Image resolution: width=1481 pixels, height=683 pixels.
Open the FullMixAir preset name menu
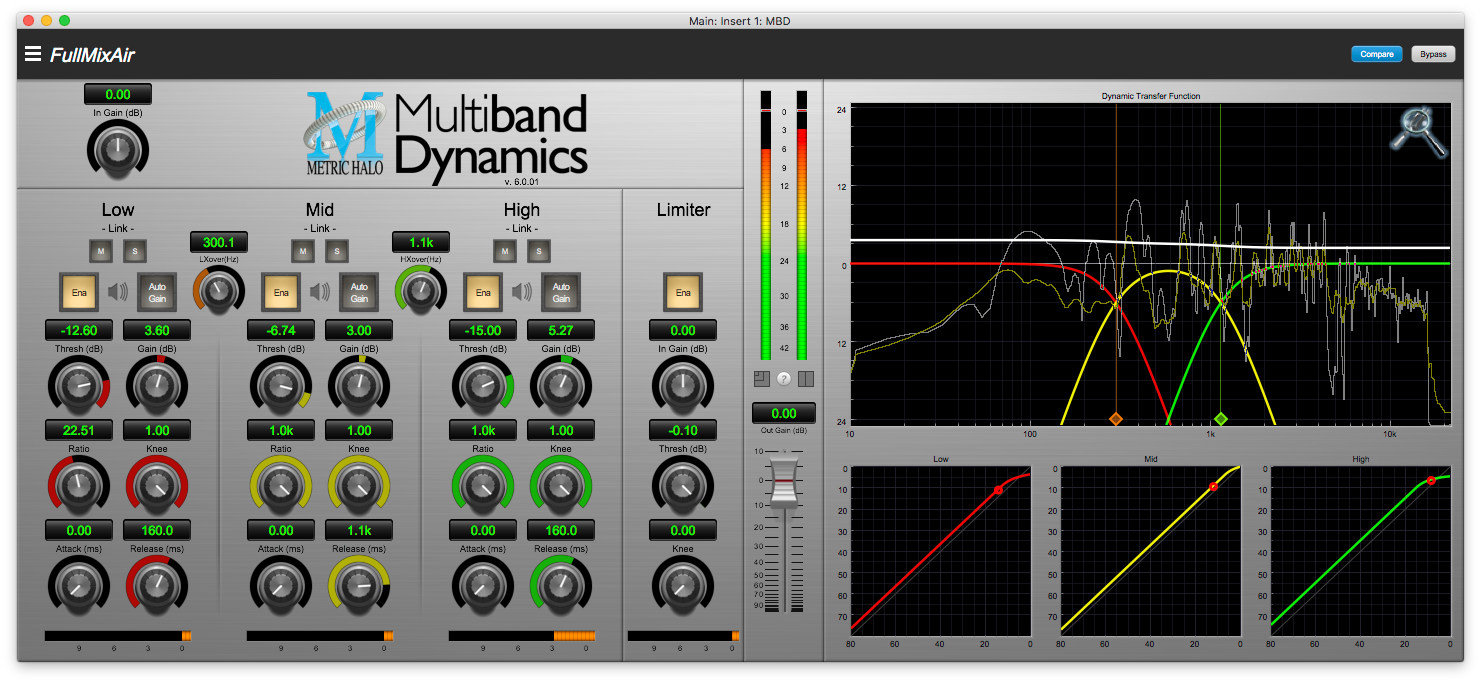point(93,55)
